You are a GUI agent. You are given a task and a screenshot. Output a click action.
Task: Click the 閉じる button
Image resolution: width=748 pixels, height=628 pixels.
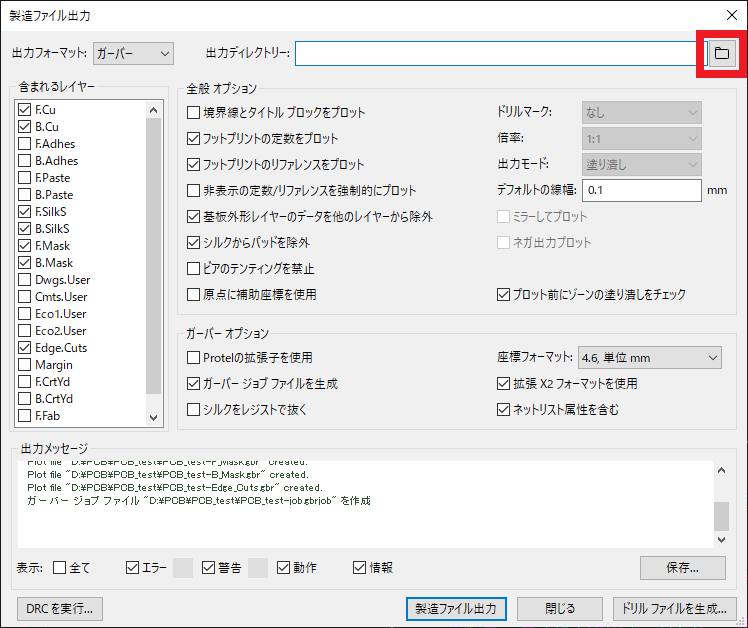point(560,608)
